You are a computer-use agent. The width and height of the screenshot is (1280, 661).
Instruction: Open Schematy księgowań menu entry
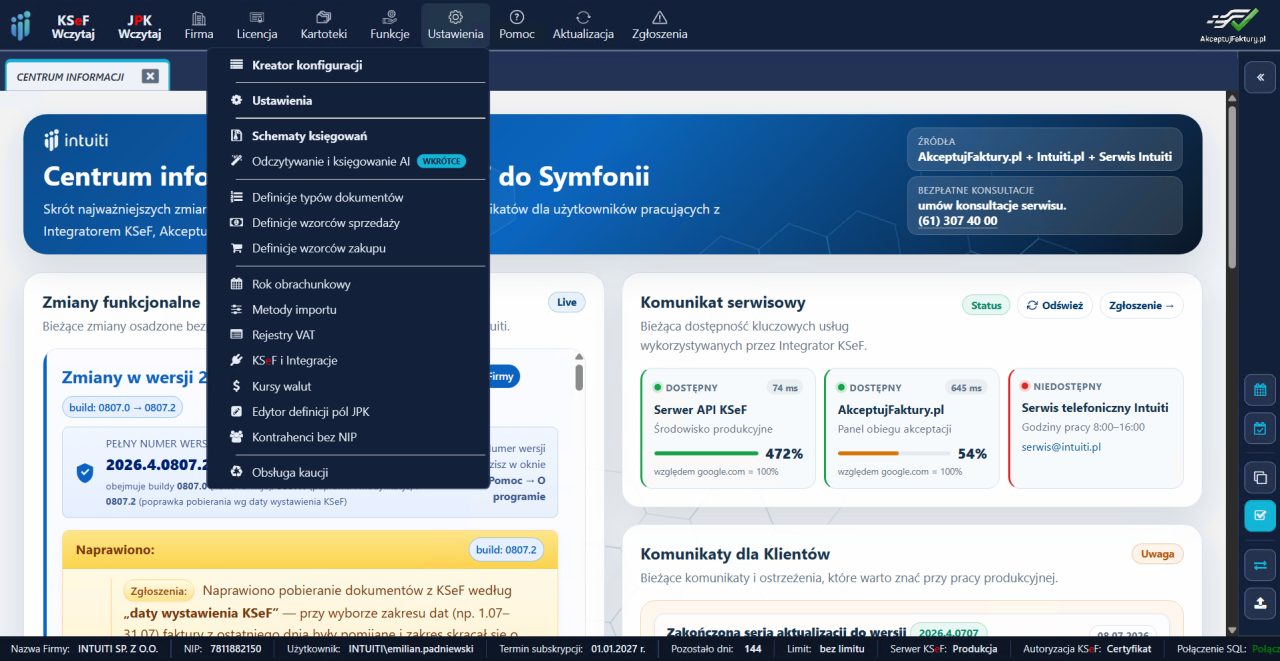click(347, 136)
